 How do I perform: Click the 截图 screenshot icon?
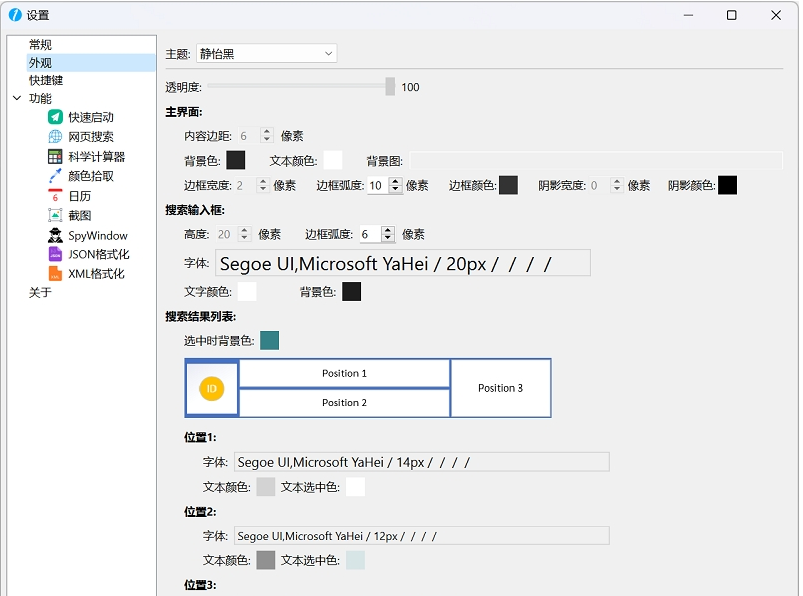[x=55, y=215]
